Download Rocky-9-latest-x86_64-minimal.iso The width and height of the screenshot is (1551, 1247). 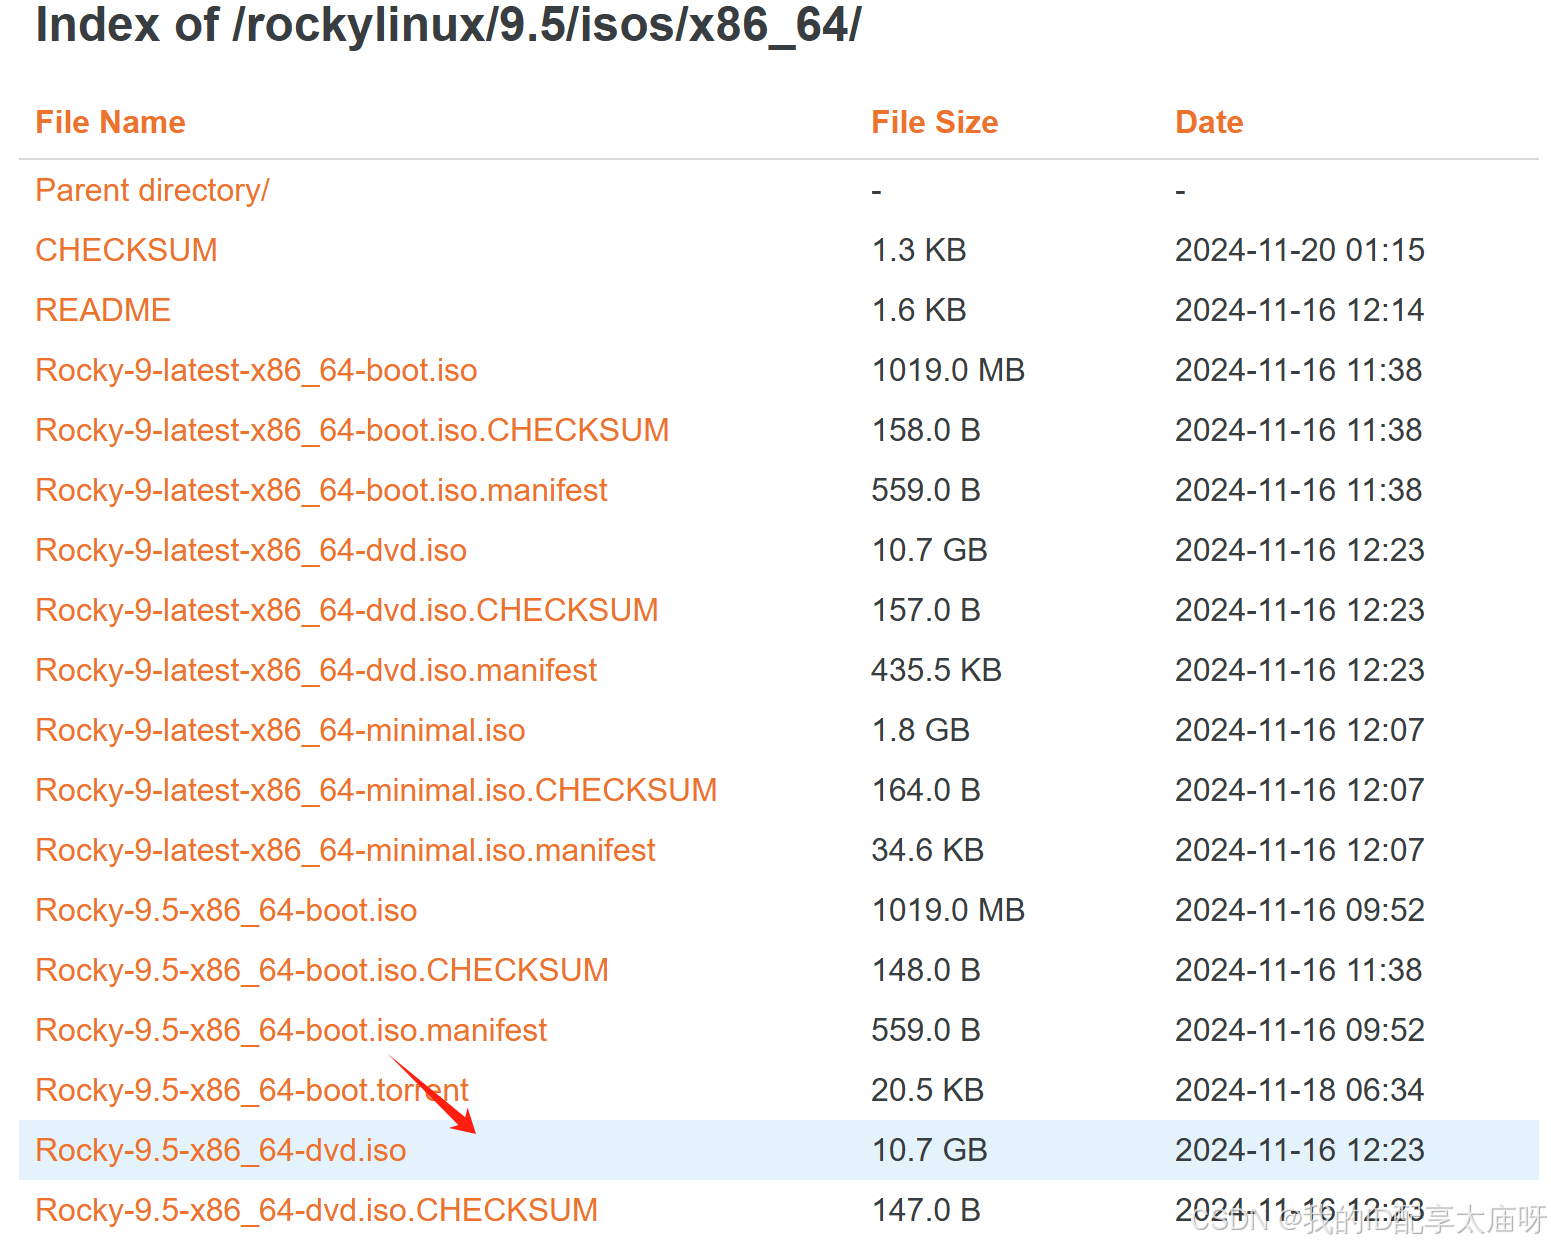[x=280, y=730]
